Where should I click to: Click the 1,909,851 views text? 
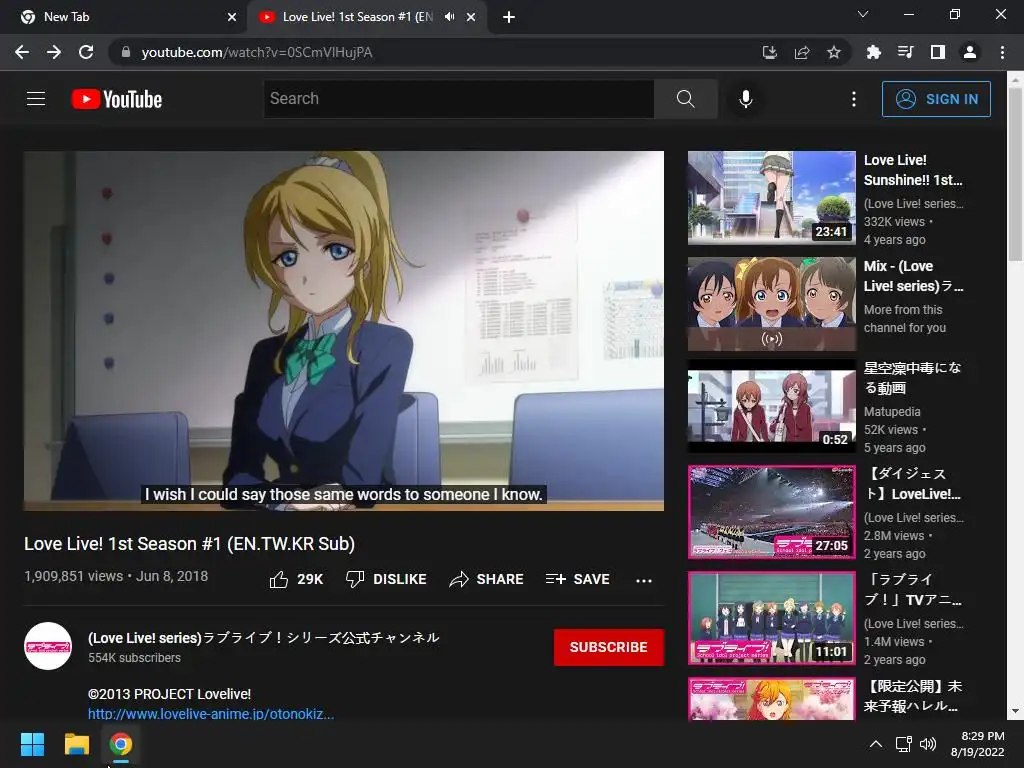[x=73, y=576]
